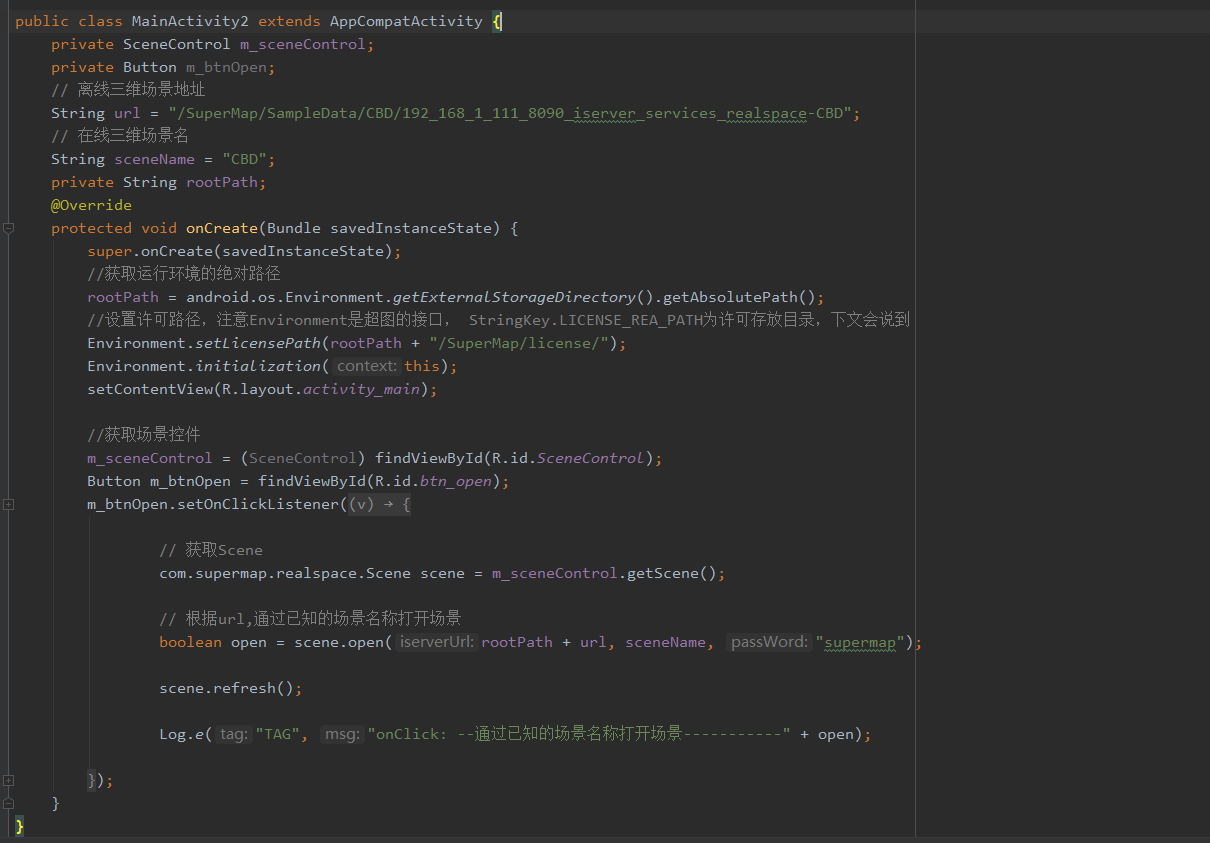This screenshot has width=1210, height=843.
Task: Click the fold end marker beside '});'
Action: click(8, 780)
